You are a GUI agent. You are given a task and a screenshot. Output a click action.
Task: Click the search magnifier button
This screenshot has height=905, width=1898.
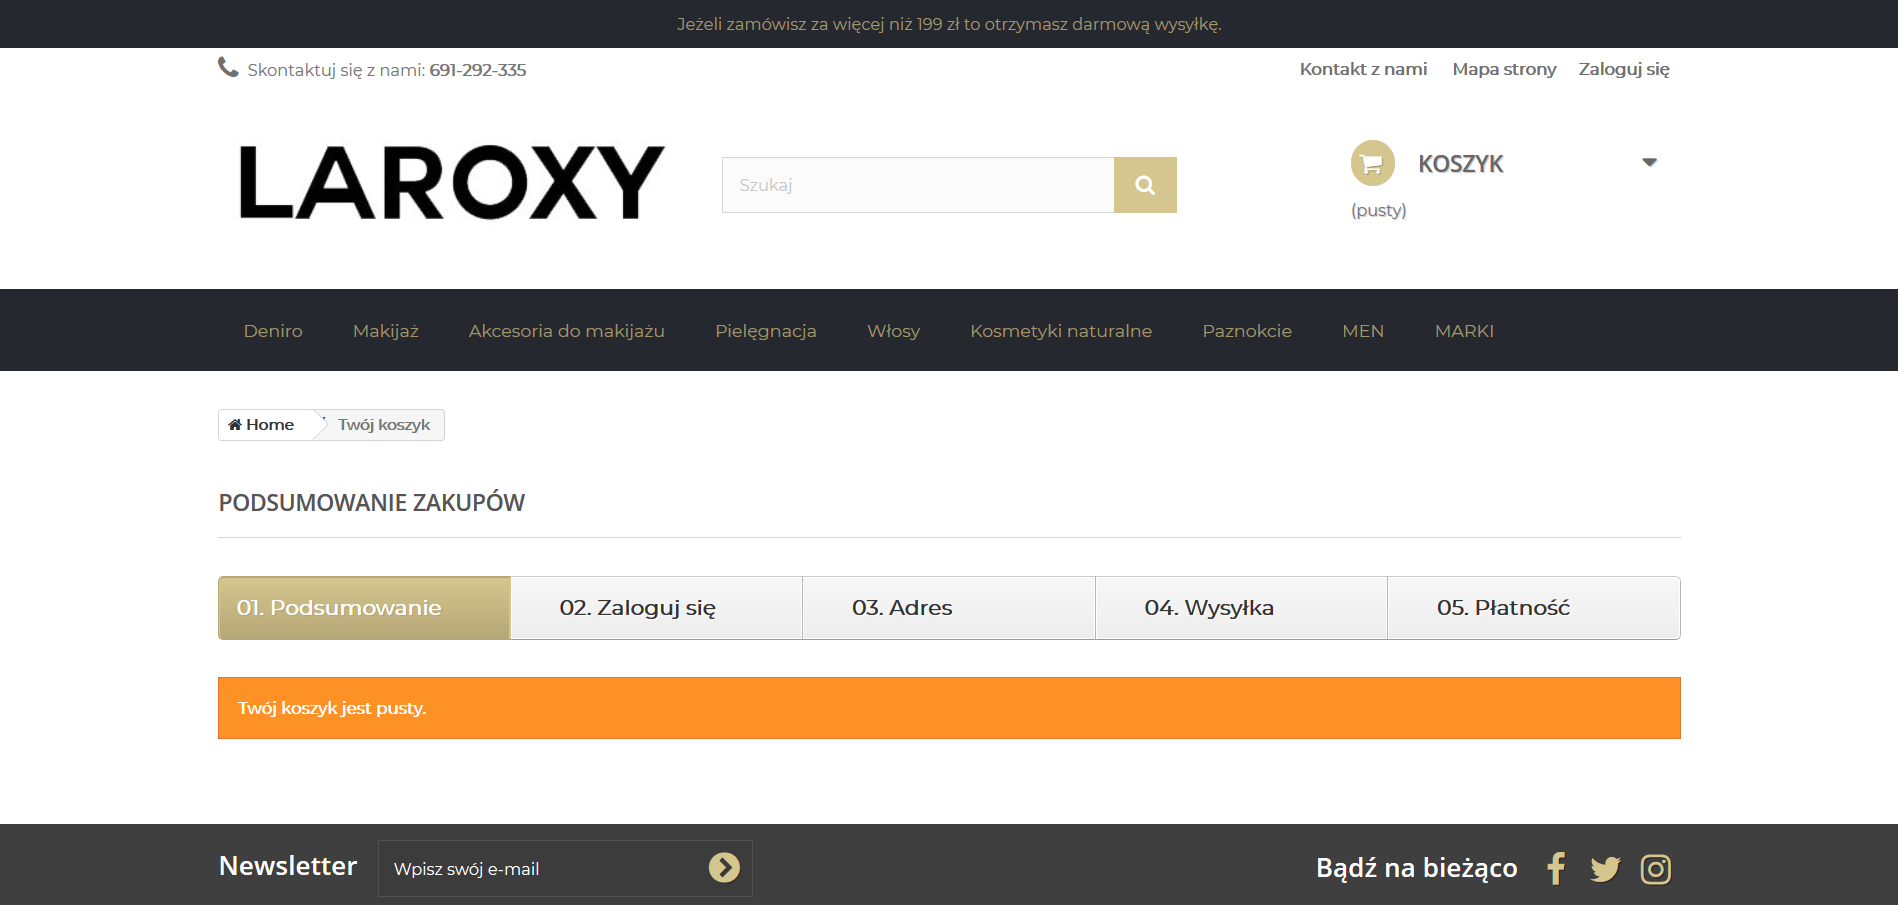tap(1145, 185)
